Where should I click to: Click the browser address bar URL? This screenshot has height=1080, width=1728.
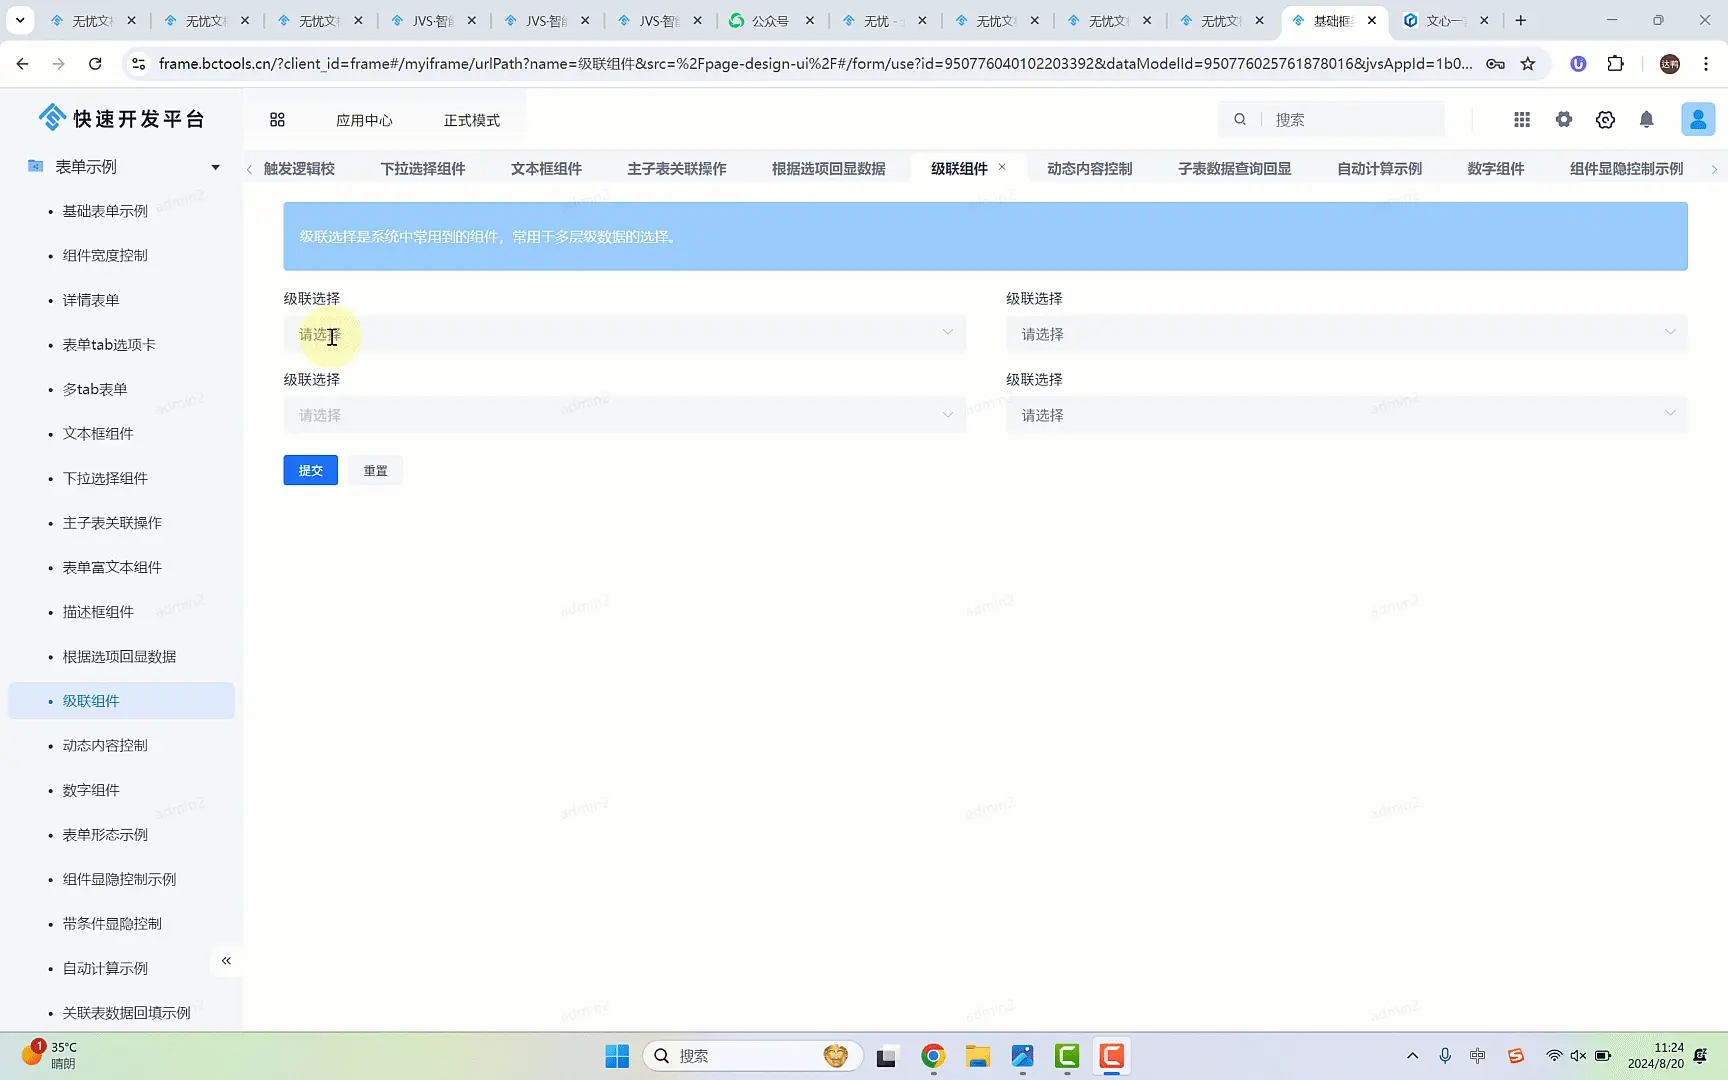(x=815, y=64)
